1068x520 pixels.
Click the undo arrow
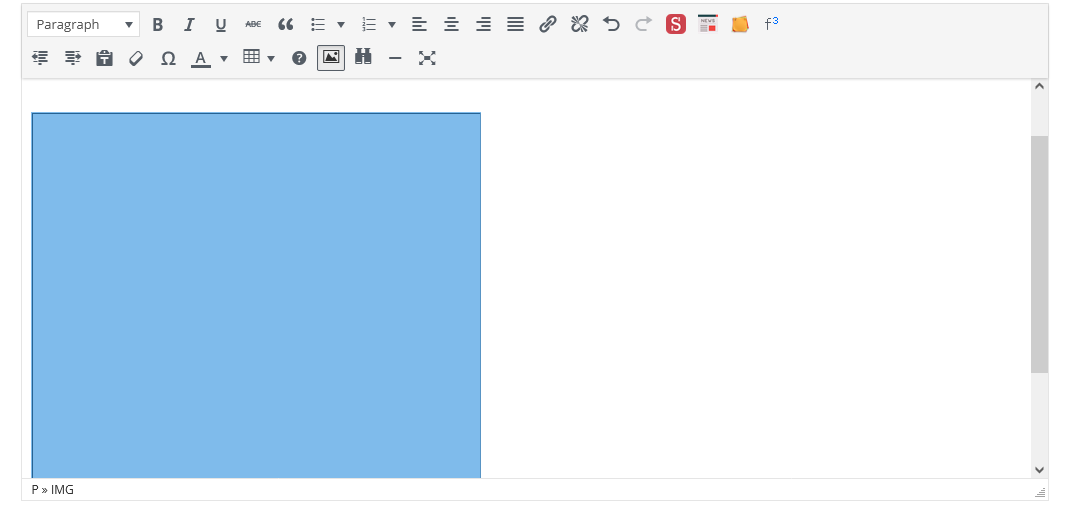611,25
